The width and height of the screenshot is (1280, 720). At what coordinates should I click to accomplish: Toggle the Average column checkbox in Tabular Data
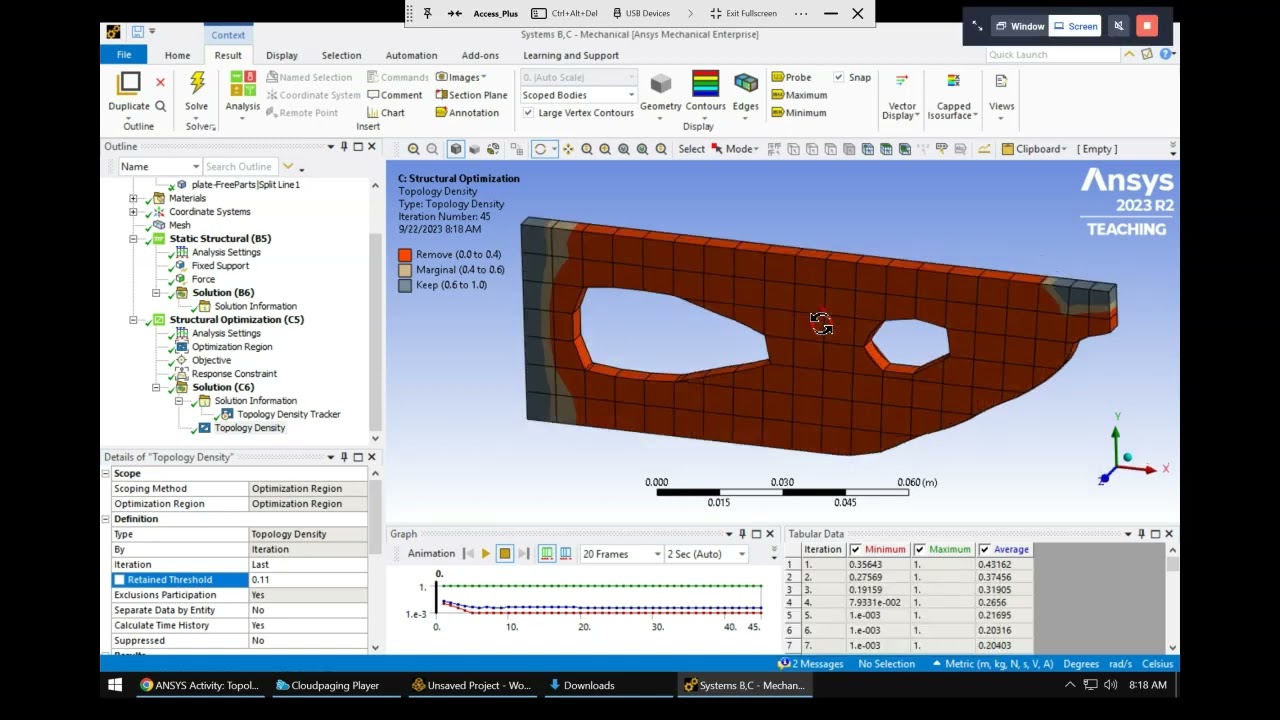(985, 549)
